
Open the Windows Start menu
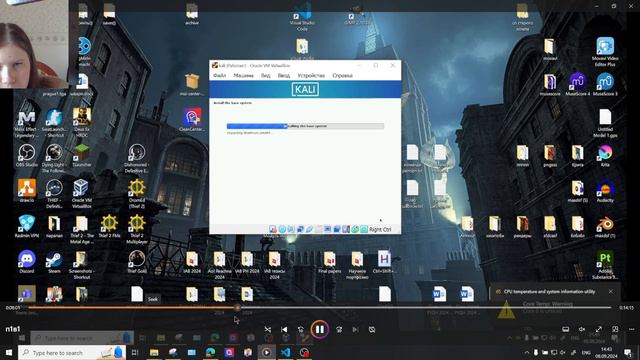(x=9, y=352)
